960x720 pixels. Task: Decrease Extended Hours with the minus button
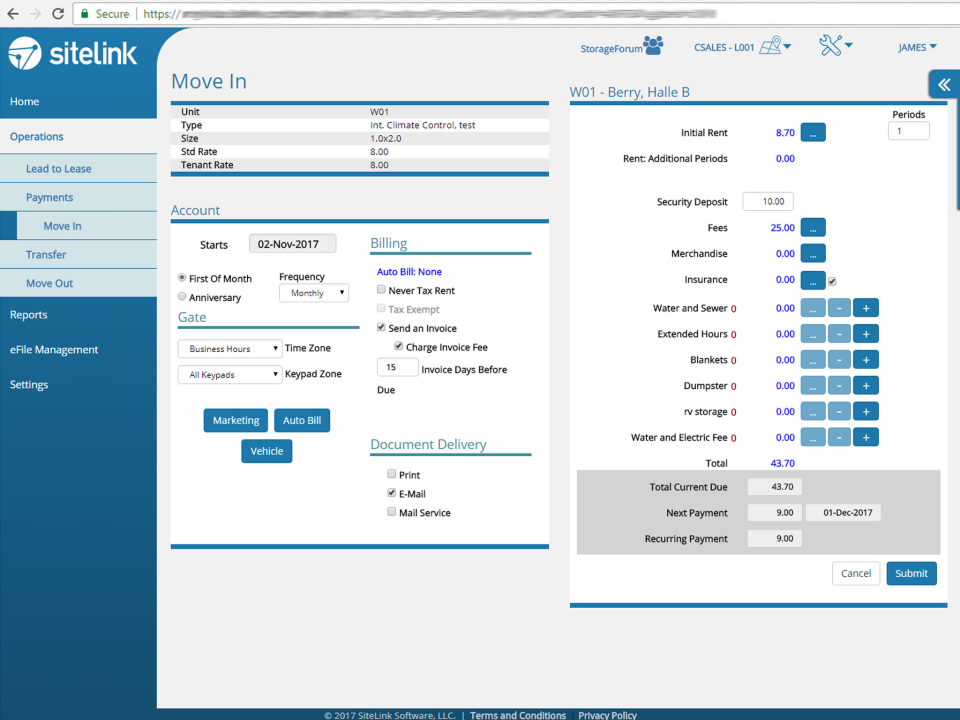[839, 333]
